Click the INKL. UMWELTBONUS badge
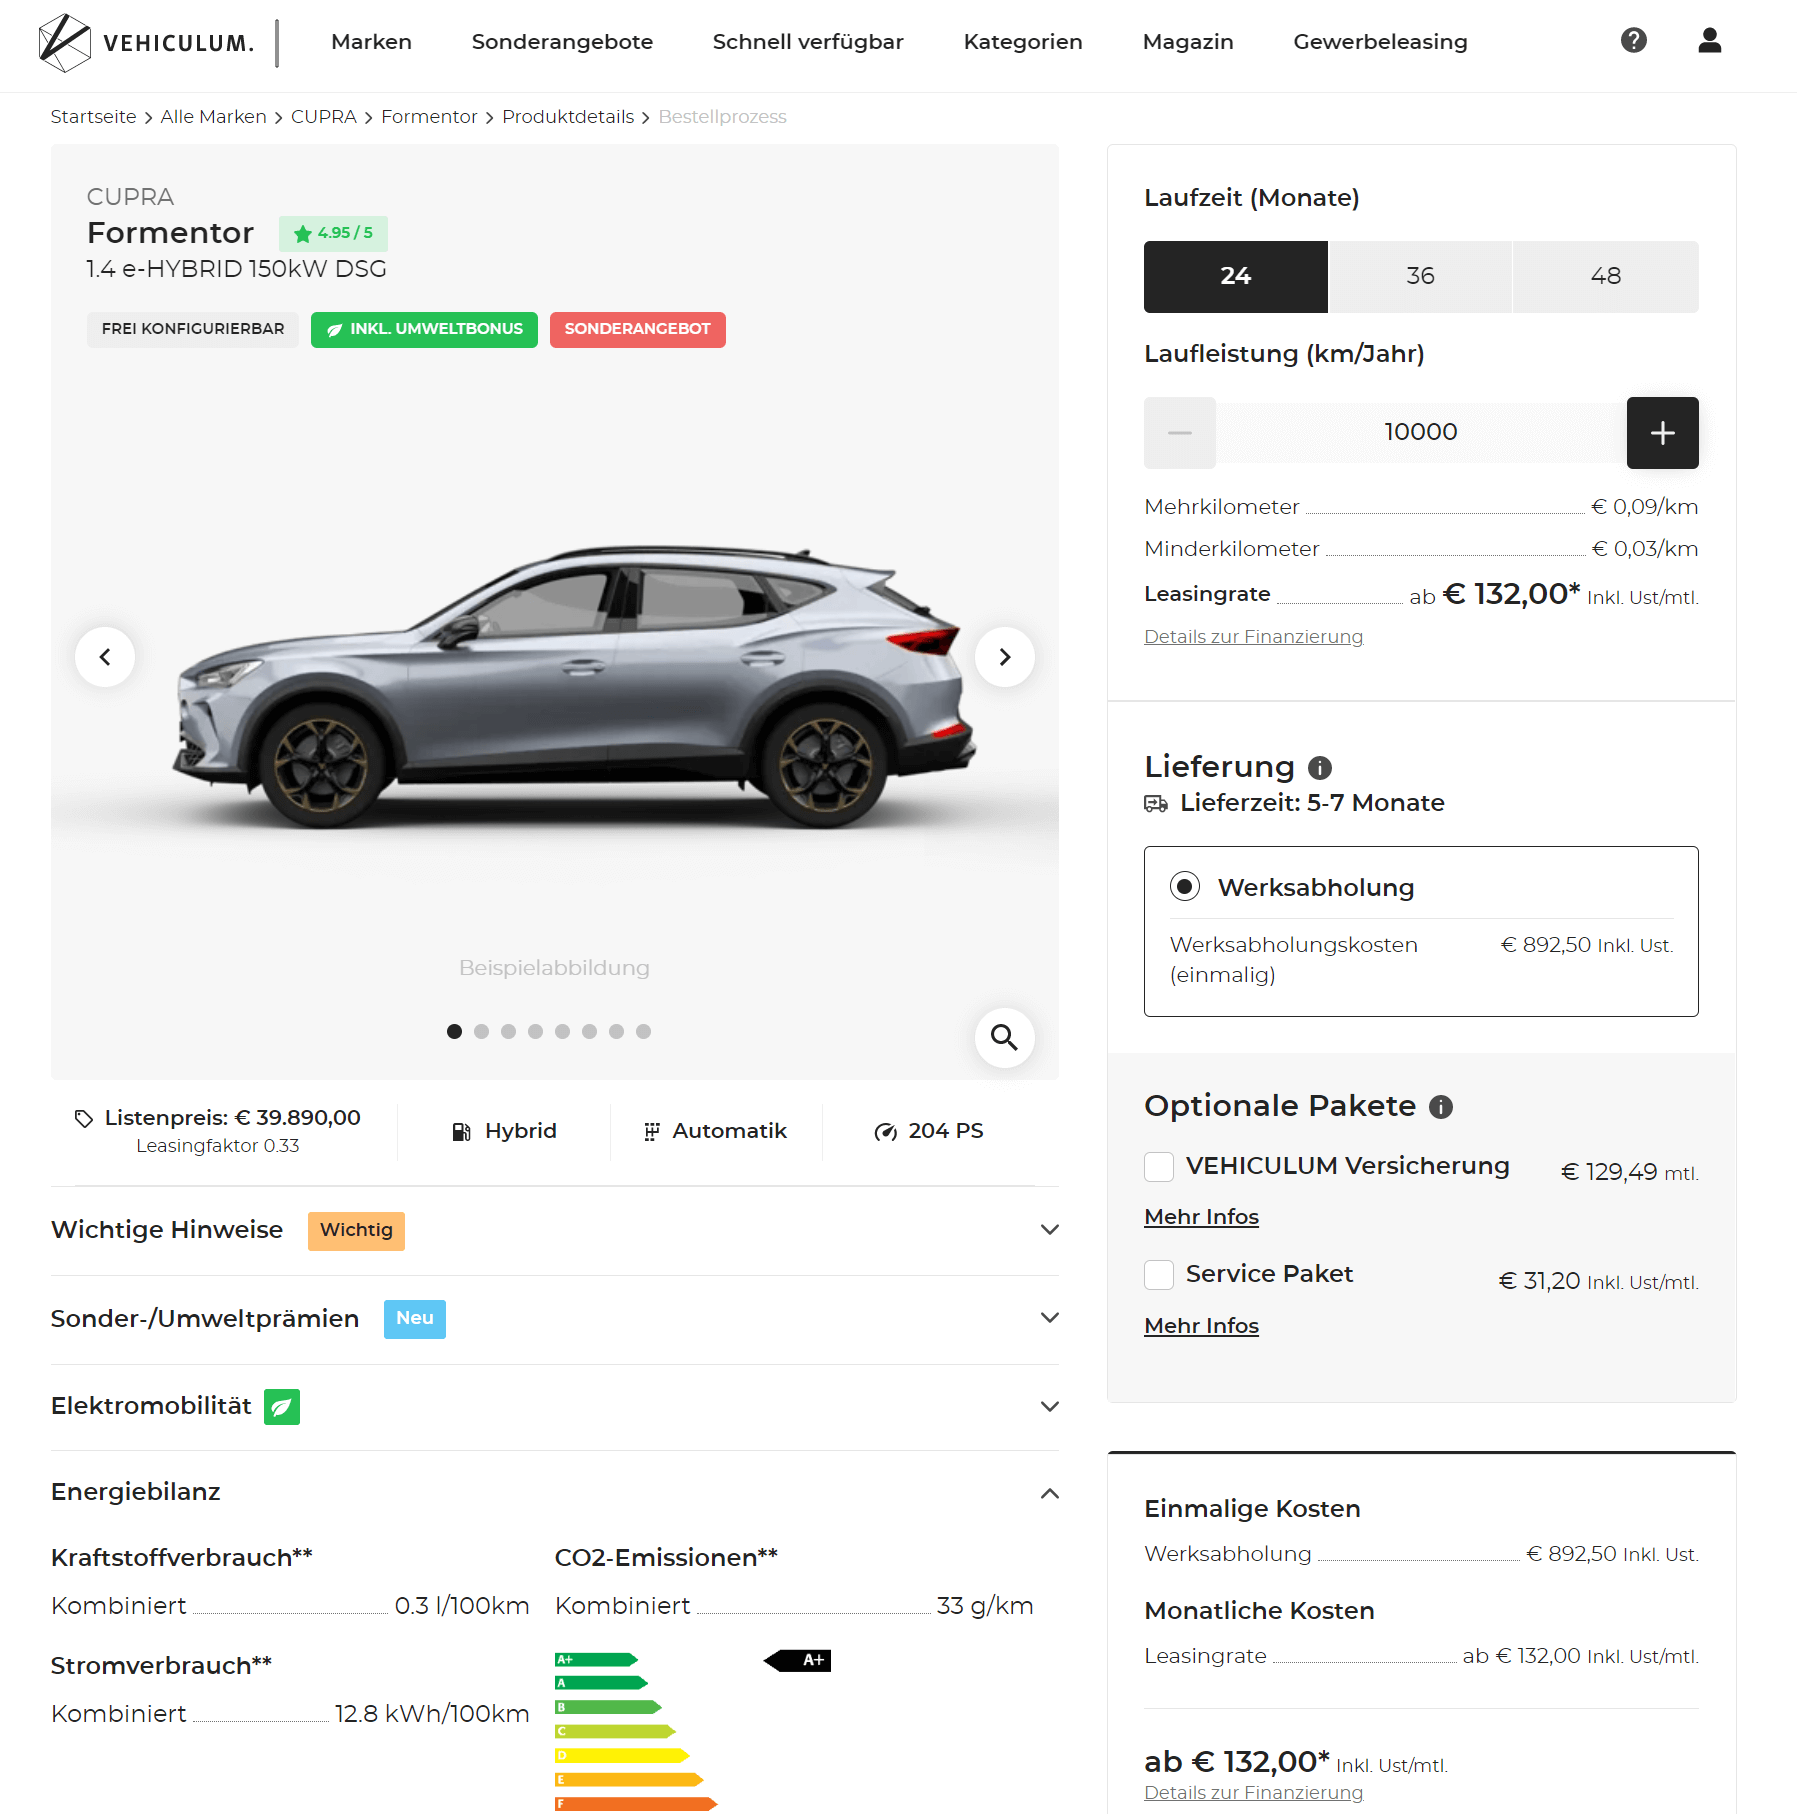Screen dimensions: 1797x1814 [424, 330]
